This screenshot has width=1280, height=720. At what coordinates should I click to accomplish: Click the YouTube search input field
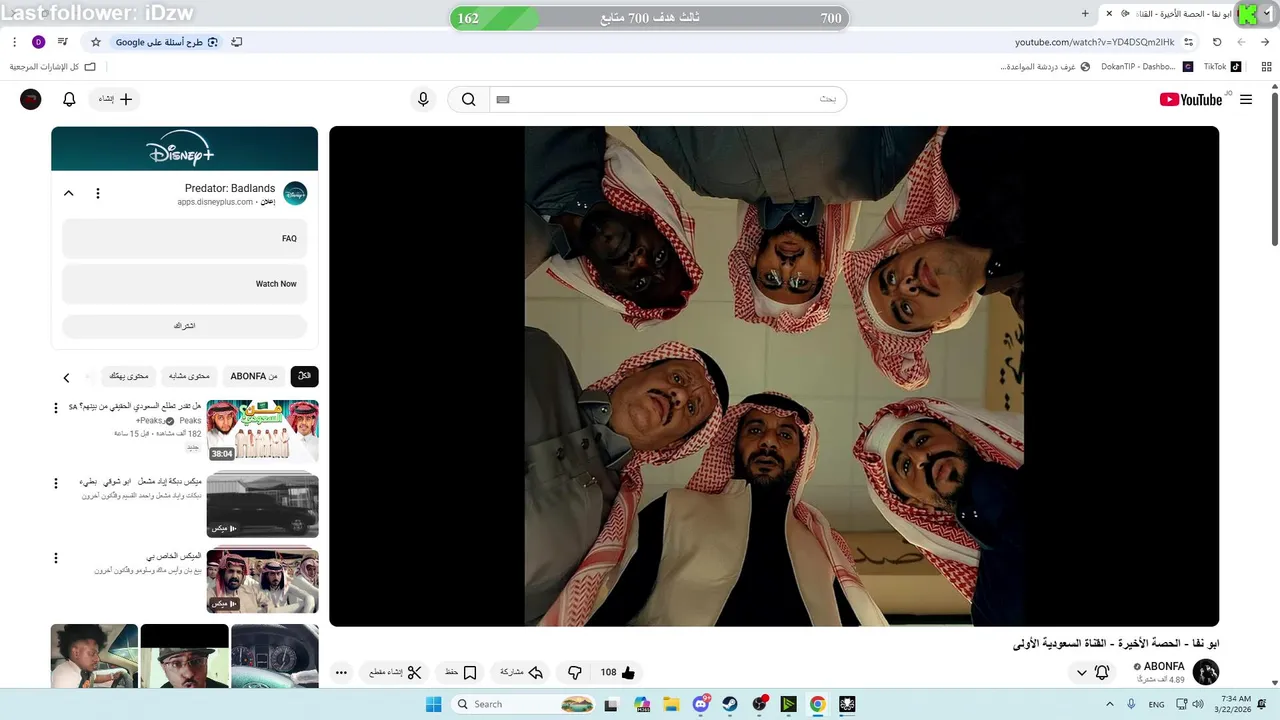tap(668, 99)
